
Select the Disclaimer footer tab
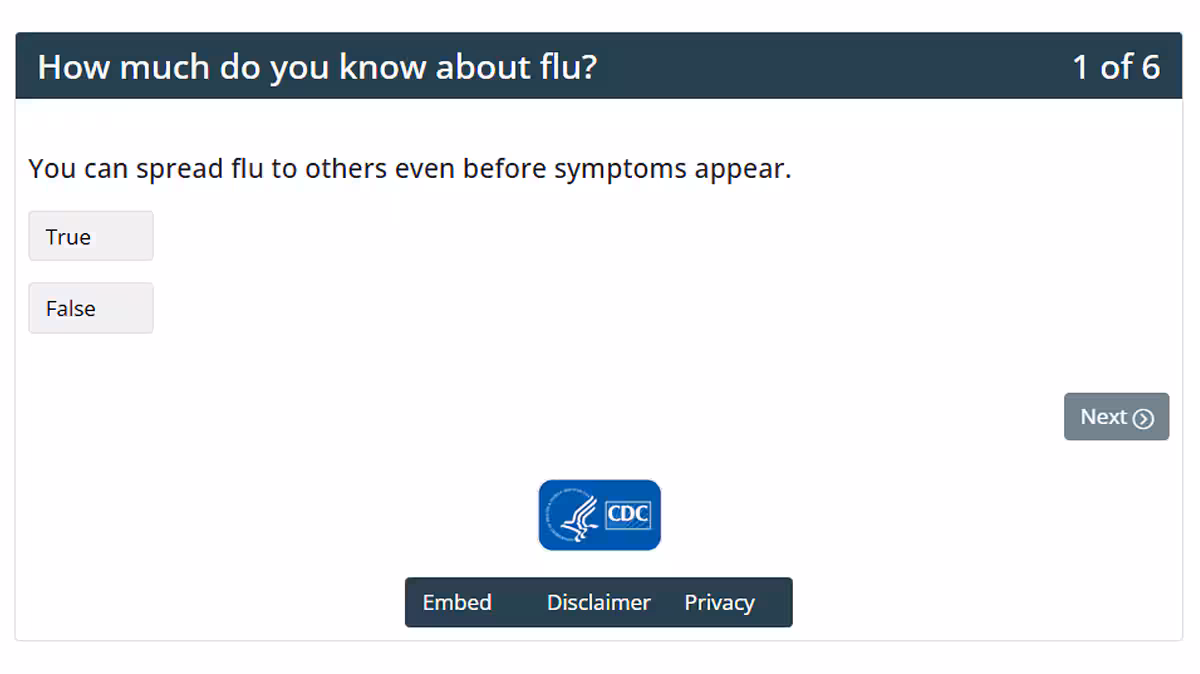point(598,602)
